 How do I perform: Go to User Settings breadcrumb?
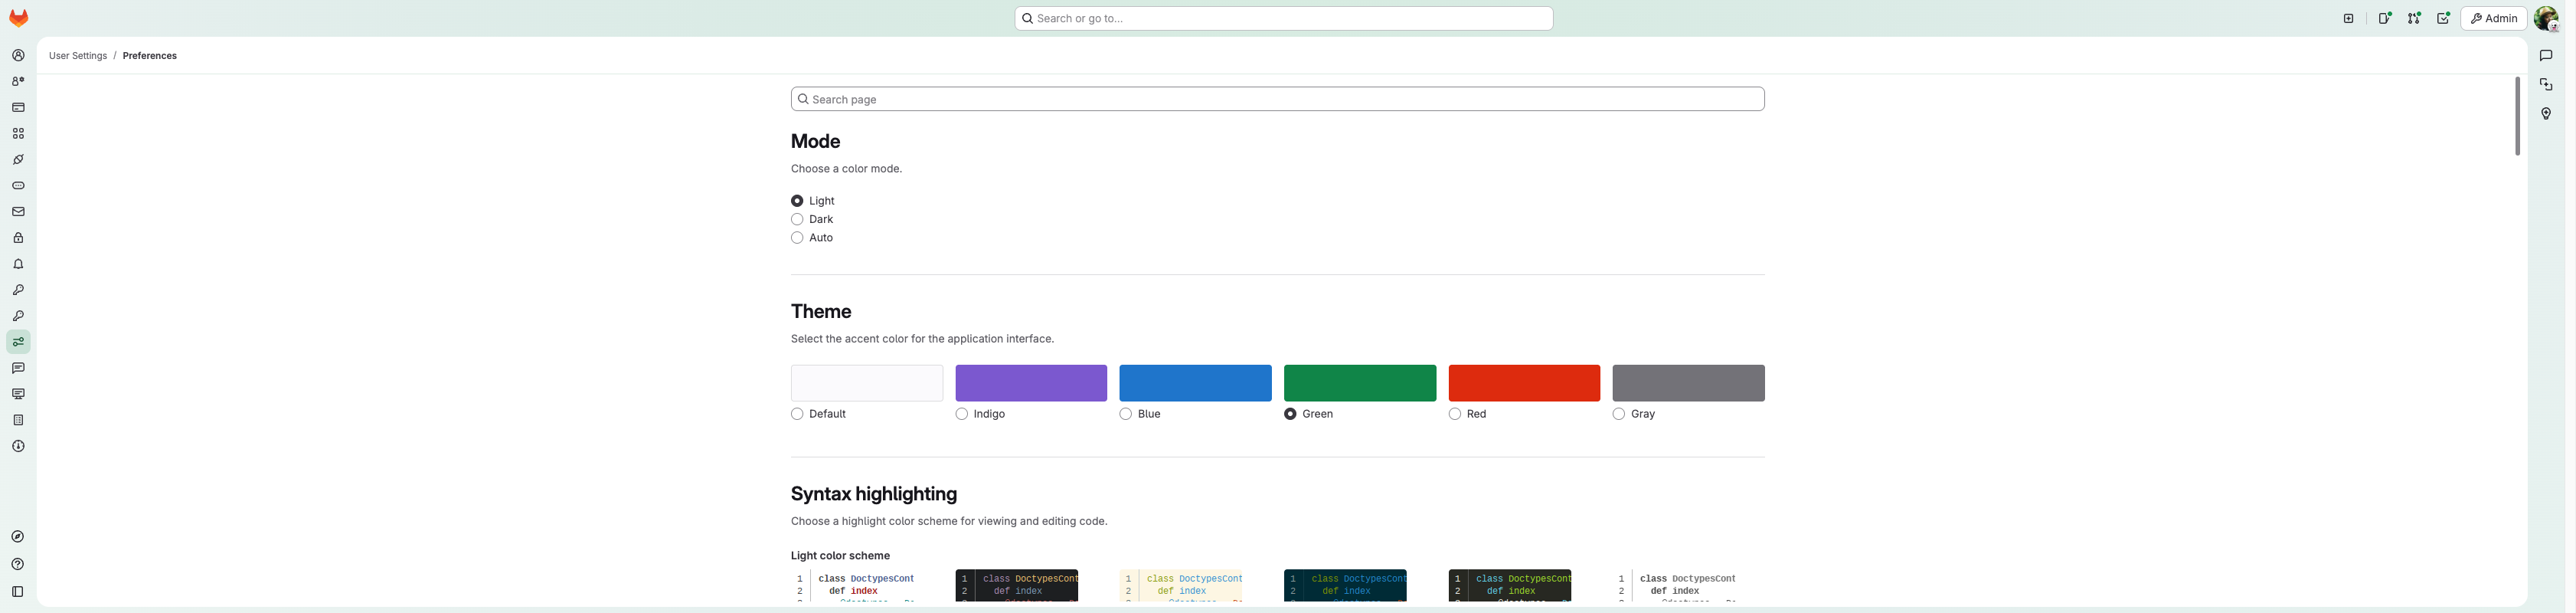(78, 56)
